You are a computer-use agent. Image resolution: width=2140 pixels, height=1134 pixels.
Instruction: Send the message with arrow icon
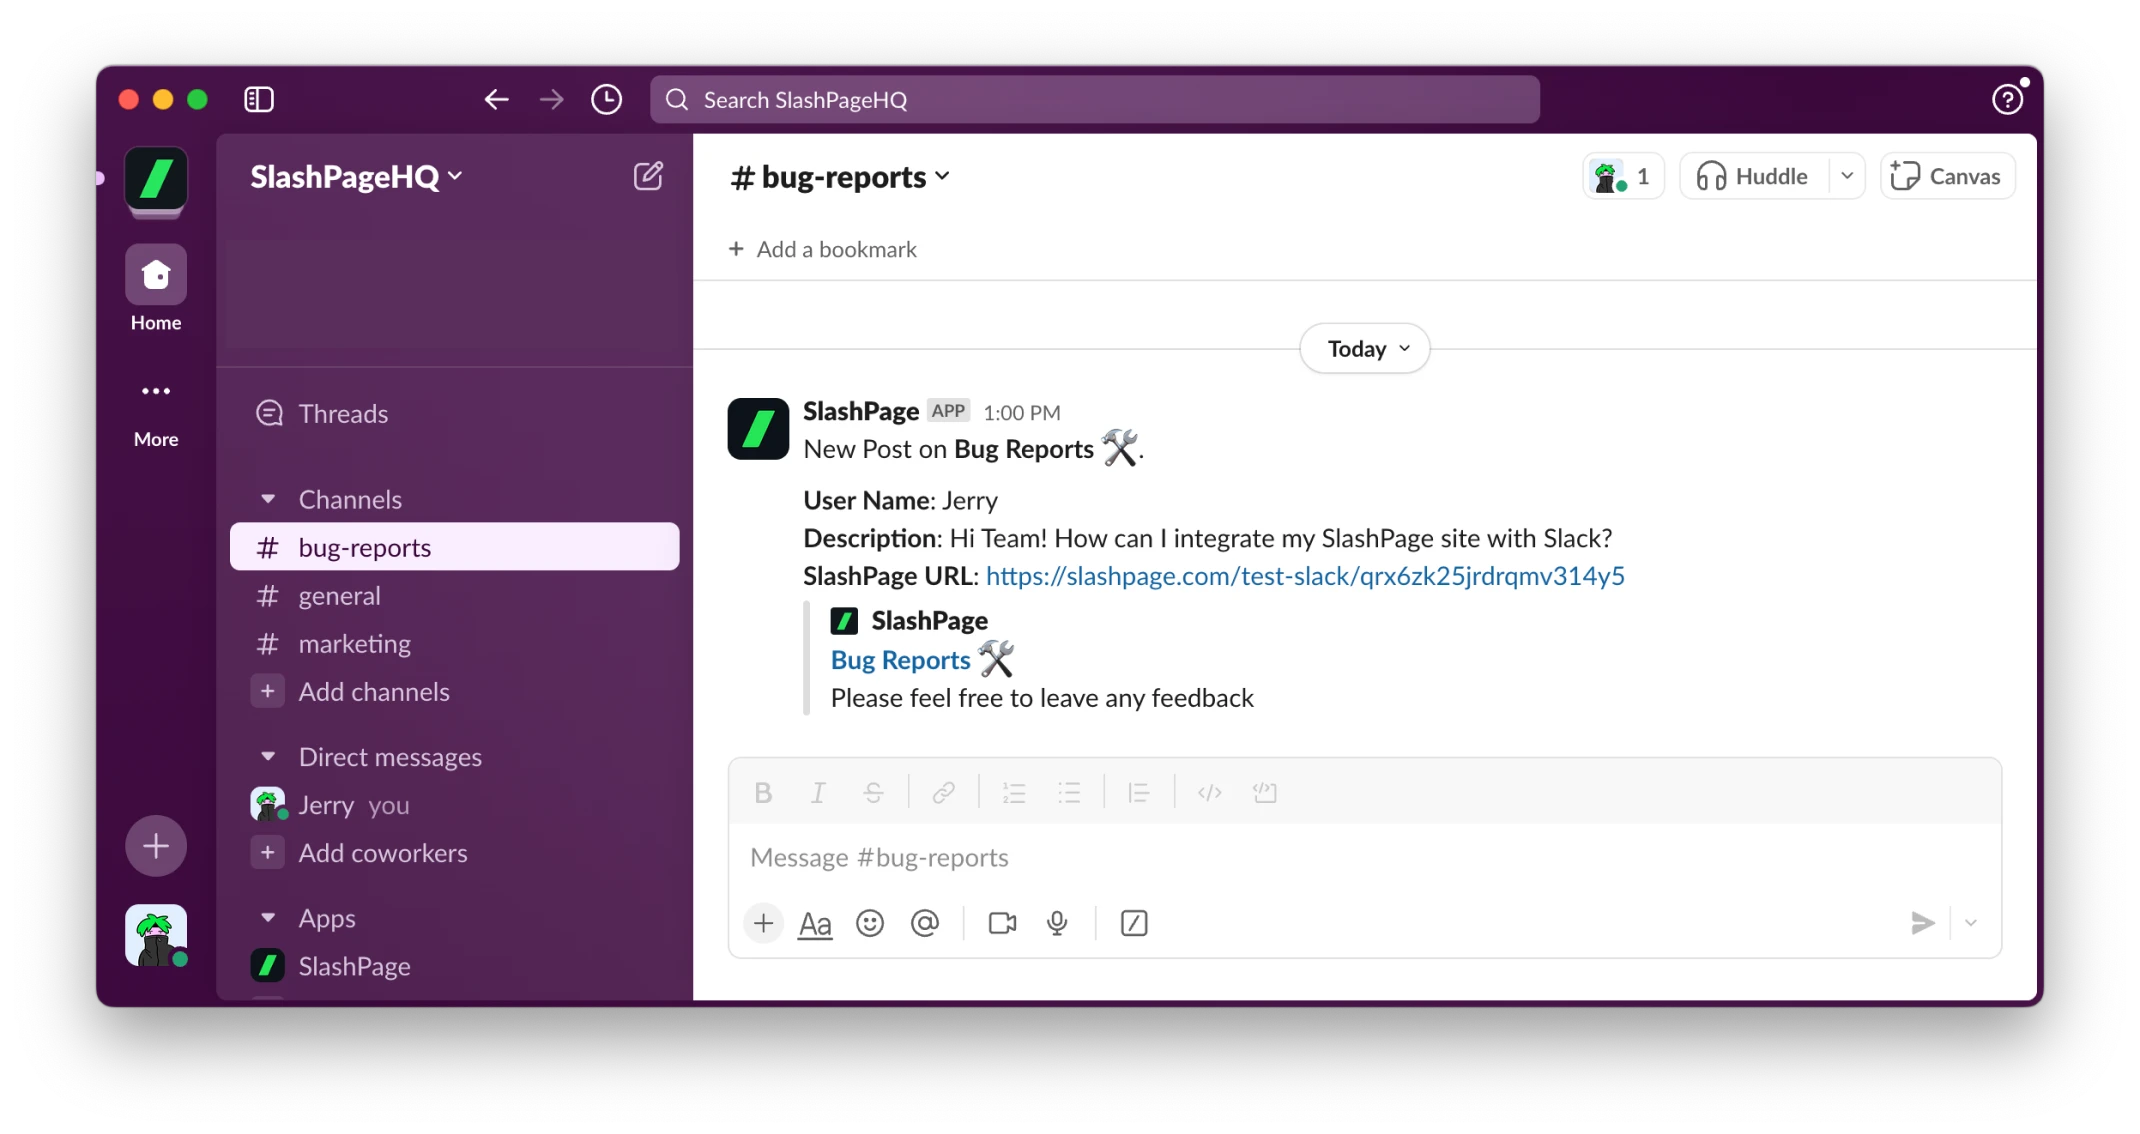[1922, 923]
